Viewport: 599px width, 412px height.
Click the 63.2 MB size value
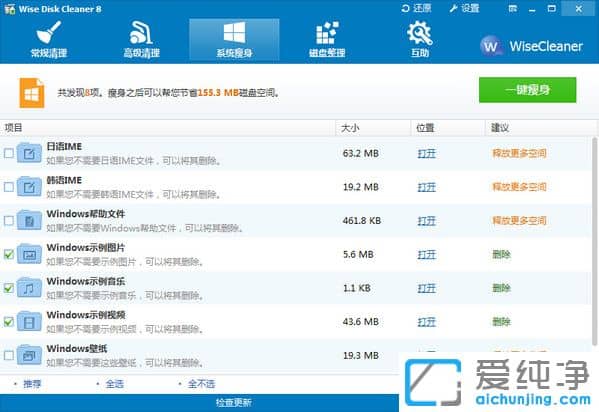361,153
